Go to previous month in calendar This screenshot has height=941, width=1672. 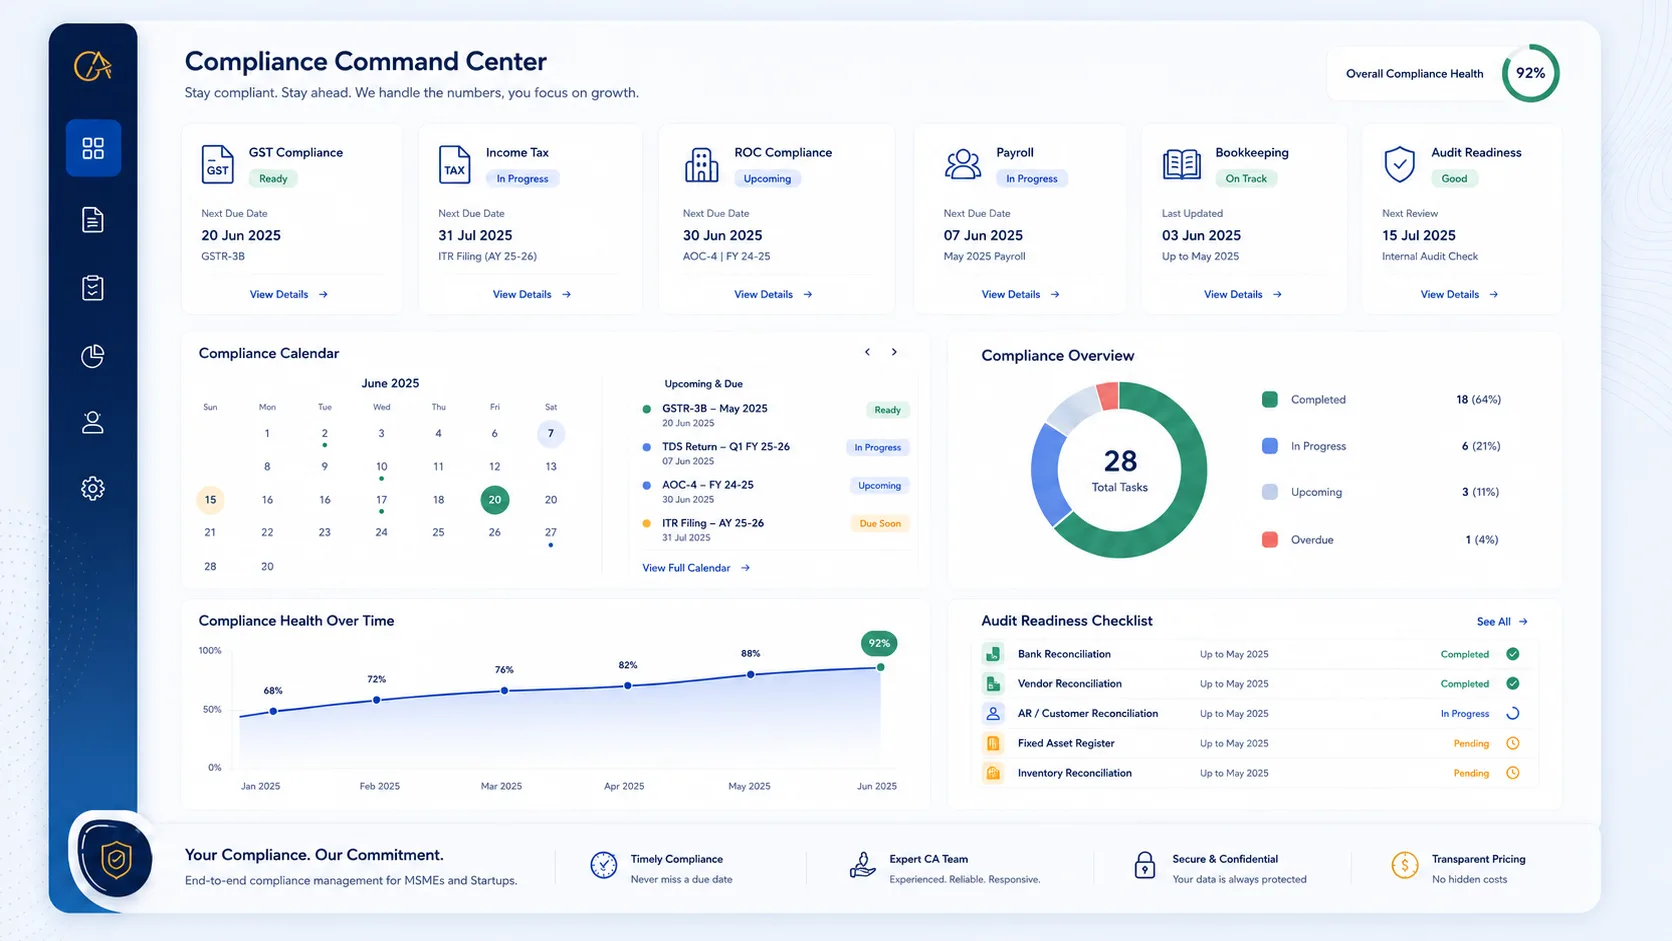pyautogui.click(x=867, y=352)
